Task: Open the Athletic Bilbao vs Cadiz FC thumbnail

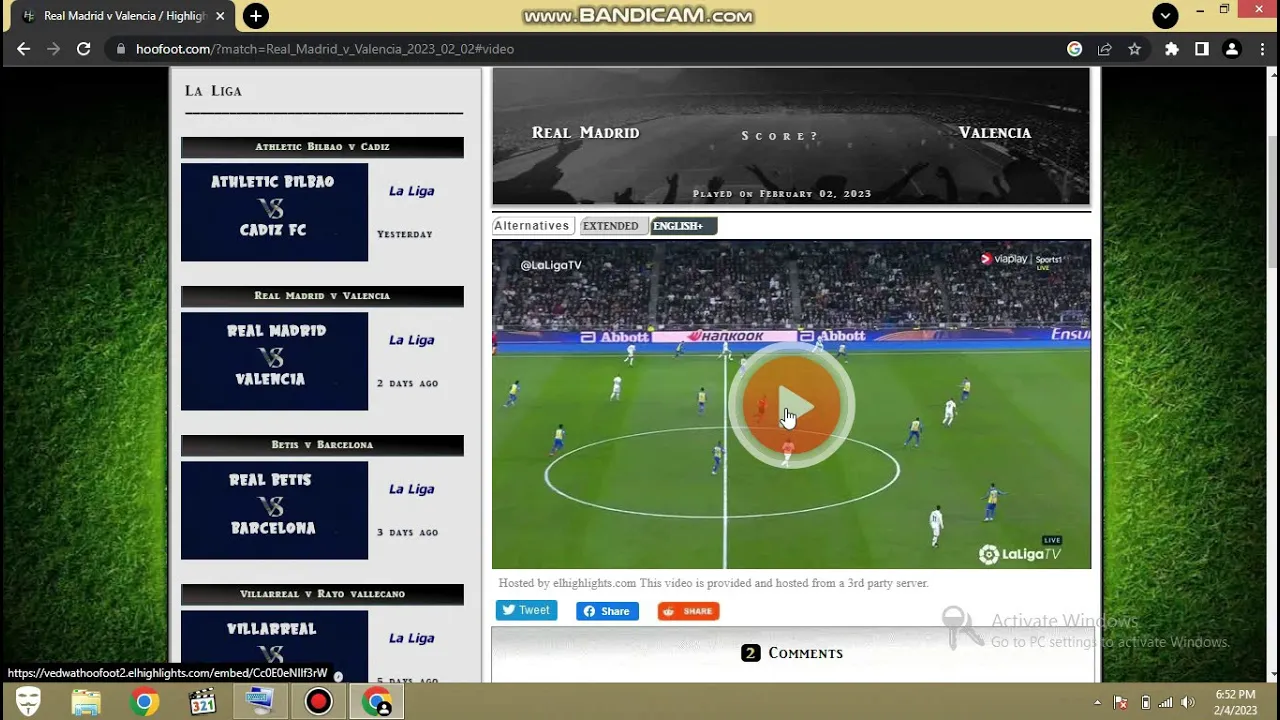Action: coord(274,212)
